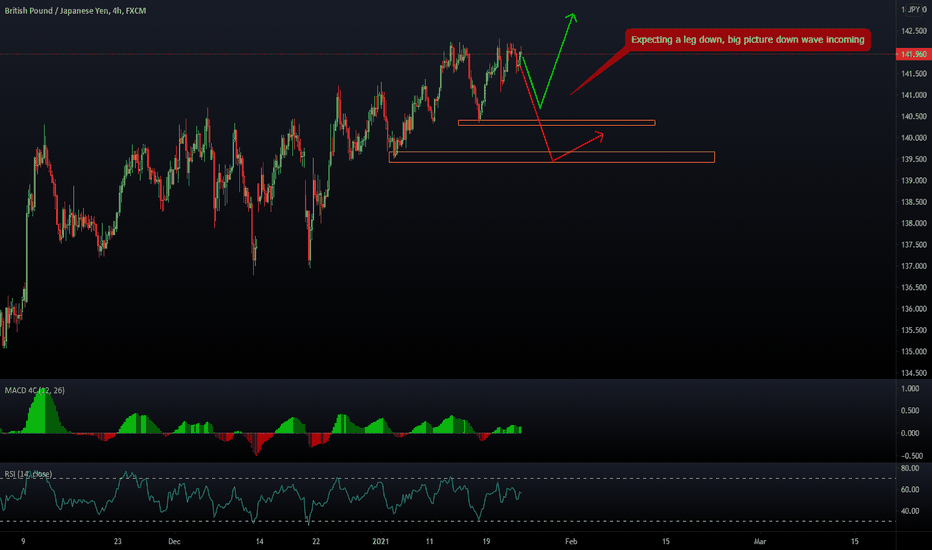
Task: Click the Dec date on time axis
Action: (x=174, y=542)
